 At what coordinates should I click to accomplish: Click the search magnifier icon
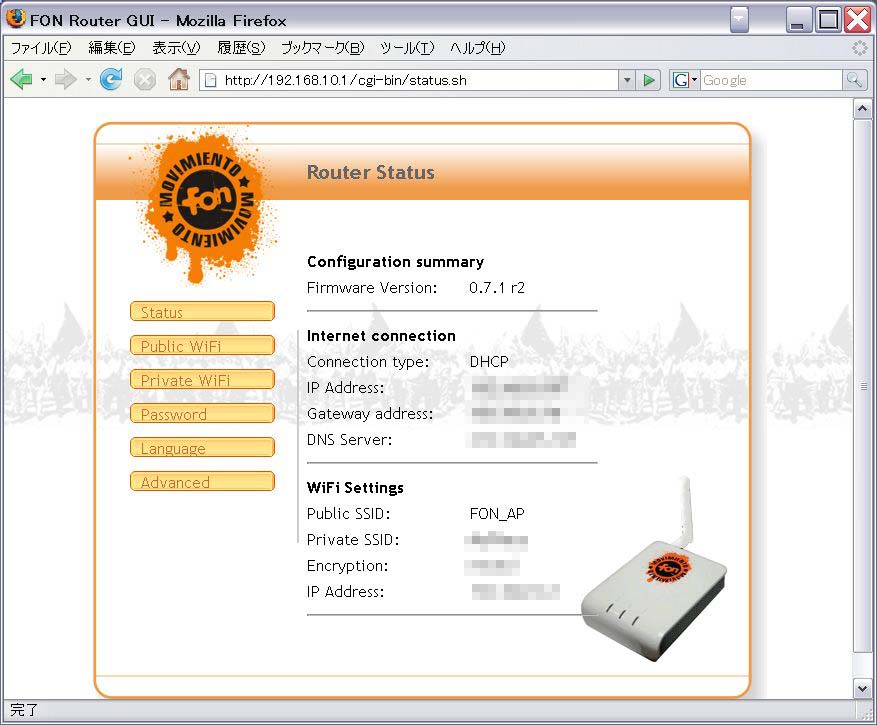(x=854, y=80)
